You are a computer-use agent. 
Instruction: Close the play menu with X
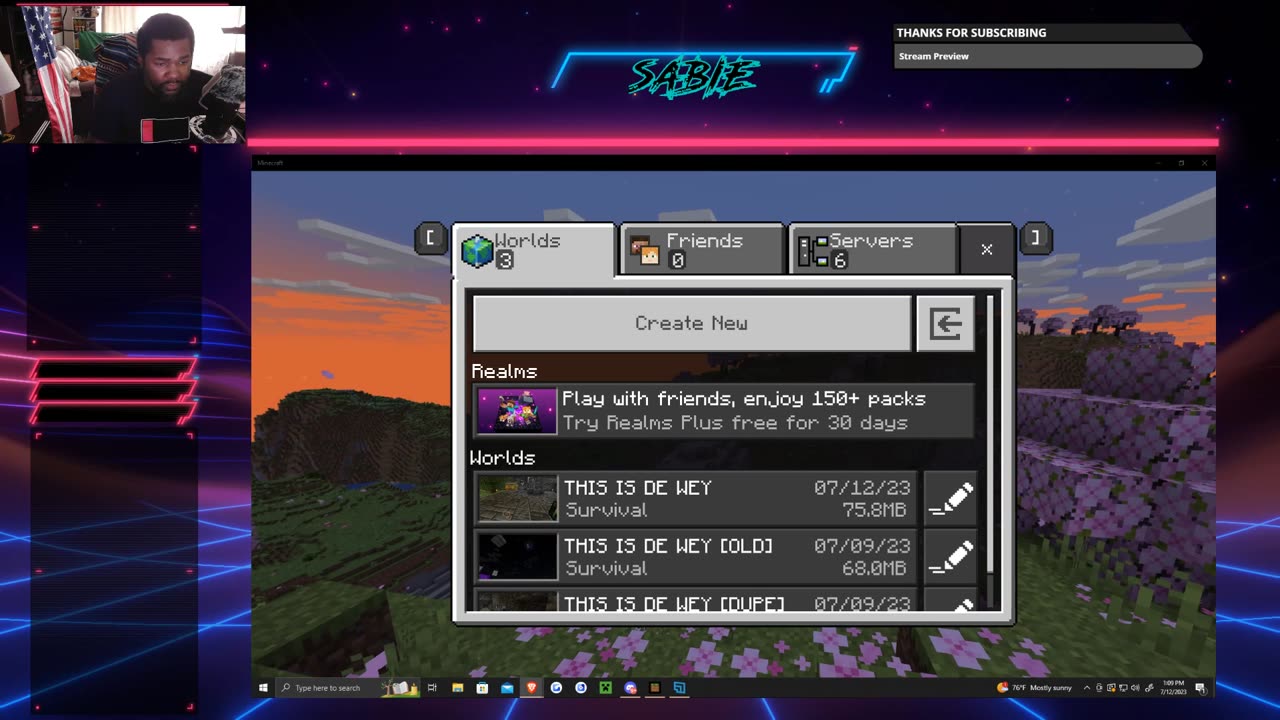point(987,249)
